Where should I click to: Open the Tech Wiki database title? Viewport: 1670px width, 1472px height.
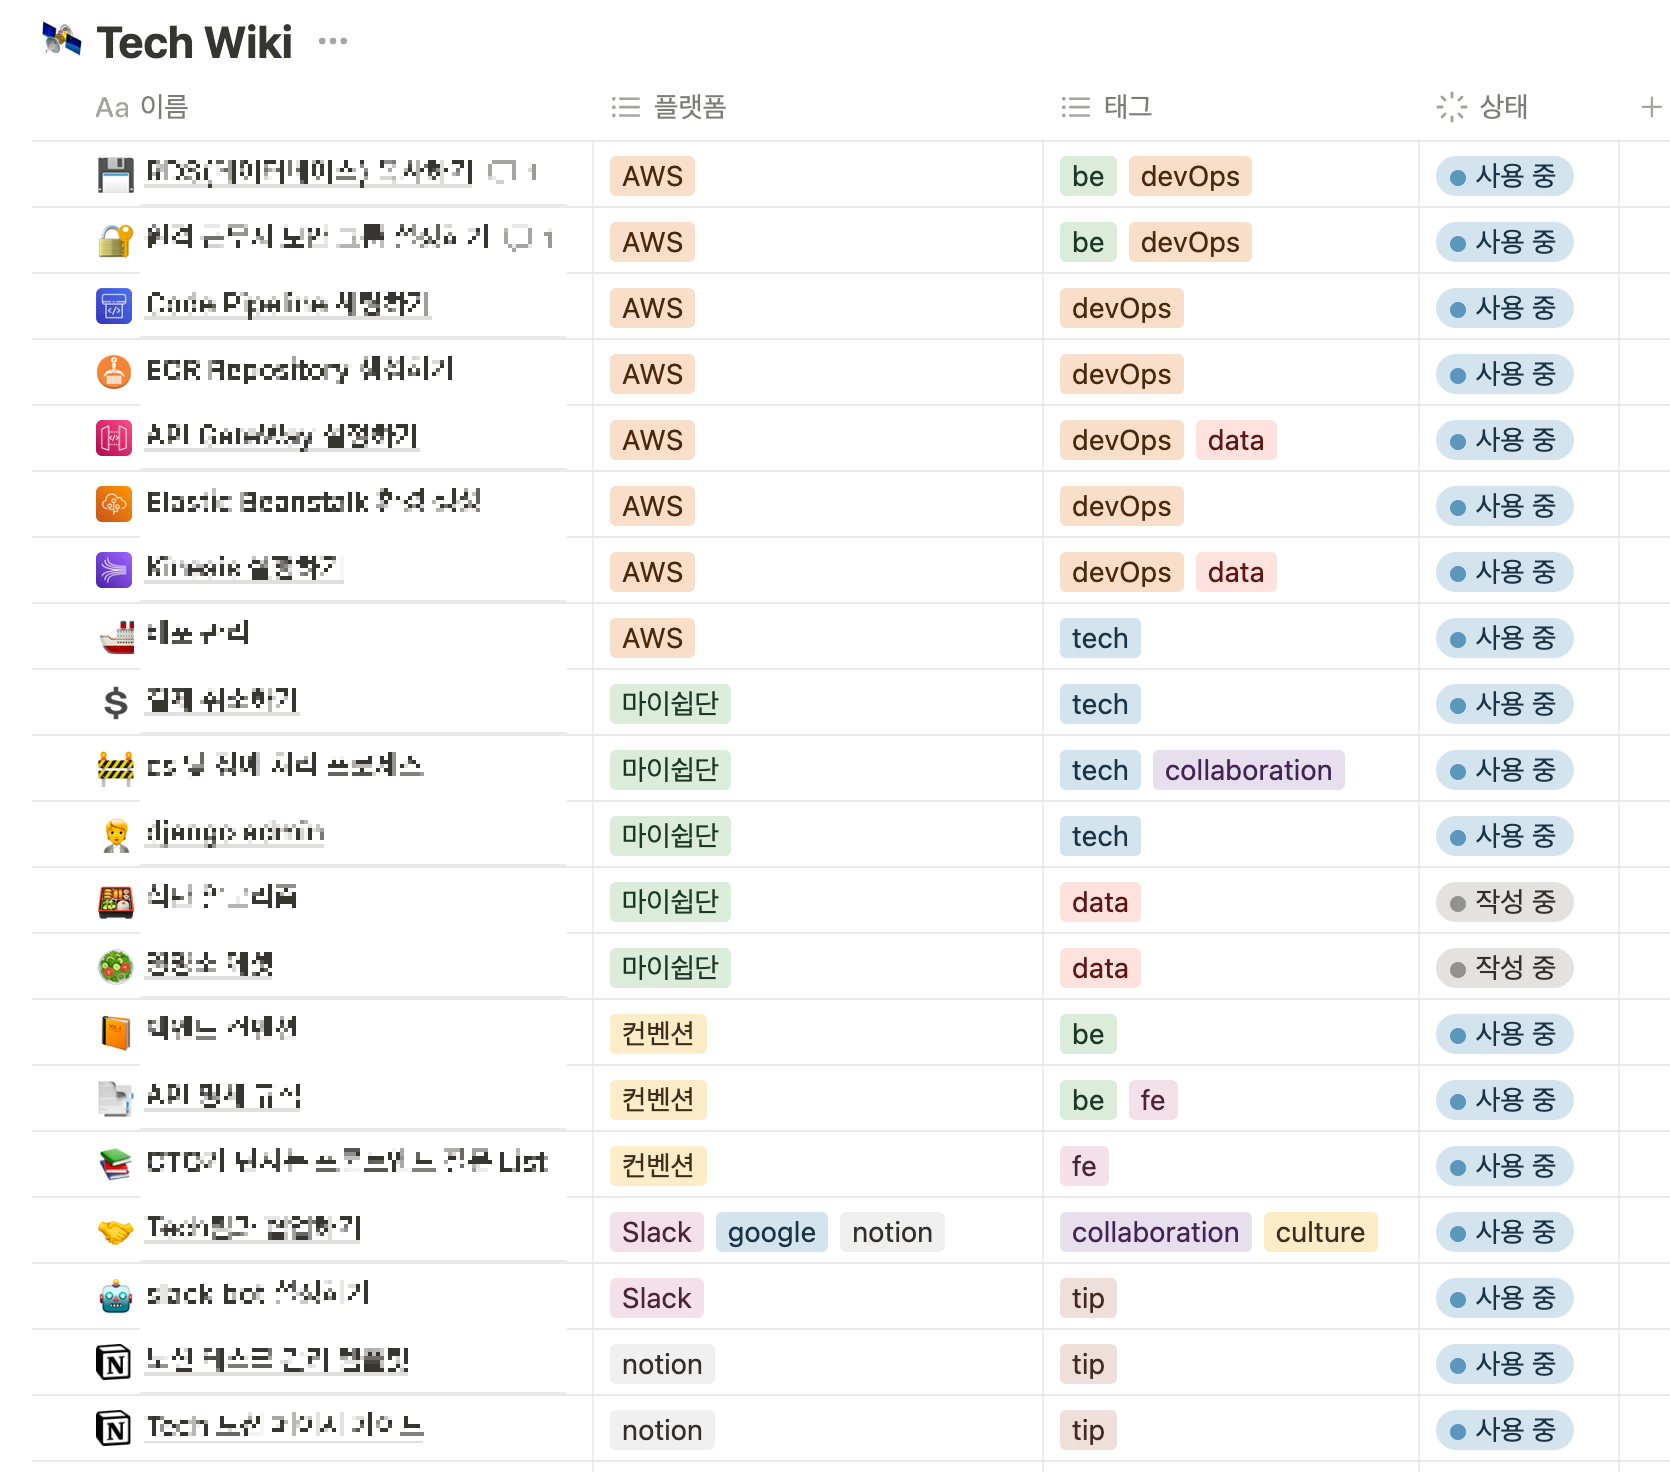tap(194, 43)
